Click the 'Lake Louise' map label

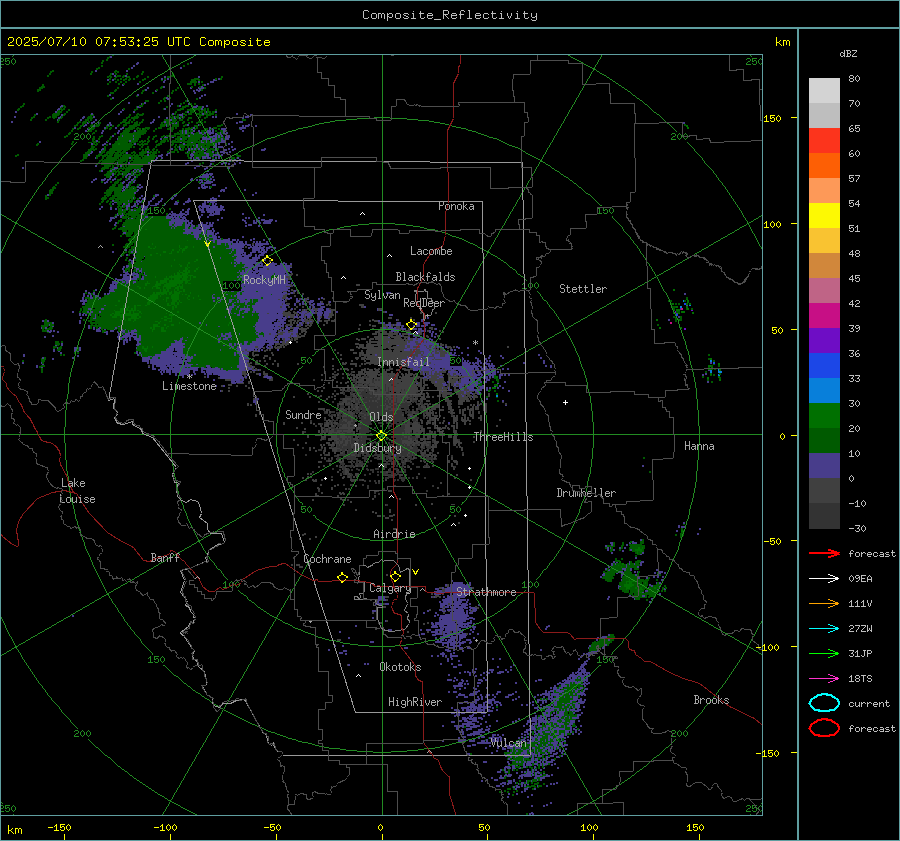[77, 491]
